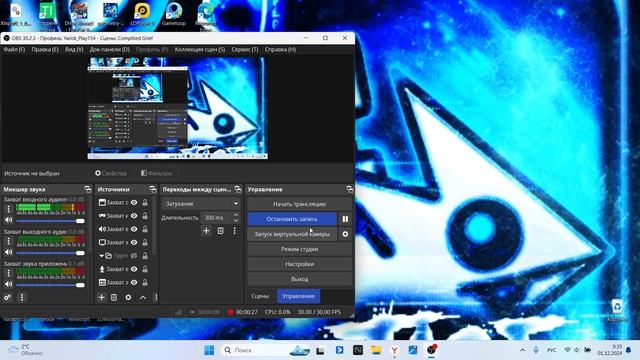The width and height of the screenshot is (640, 360).
Task: Hide the speaker audio capture source eye
Action: [134, 229]
